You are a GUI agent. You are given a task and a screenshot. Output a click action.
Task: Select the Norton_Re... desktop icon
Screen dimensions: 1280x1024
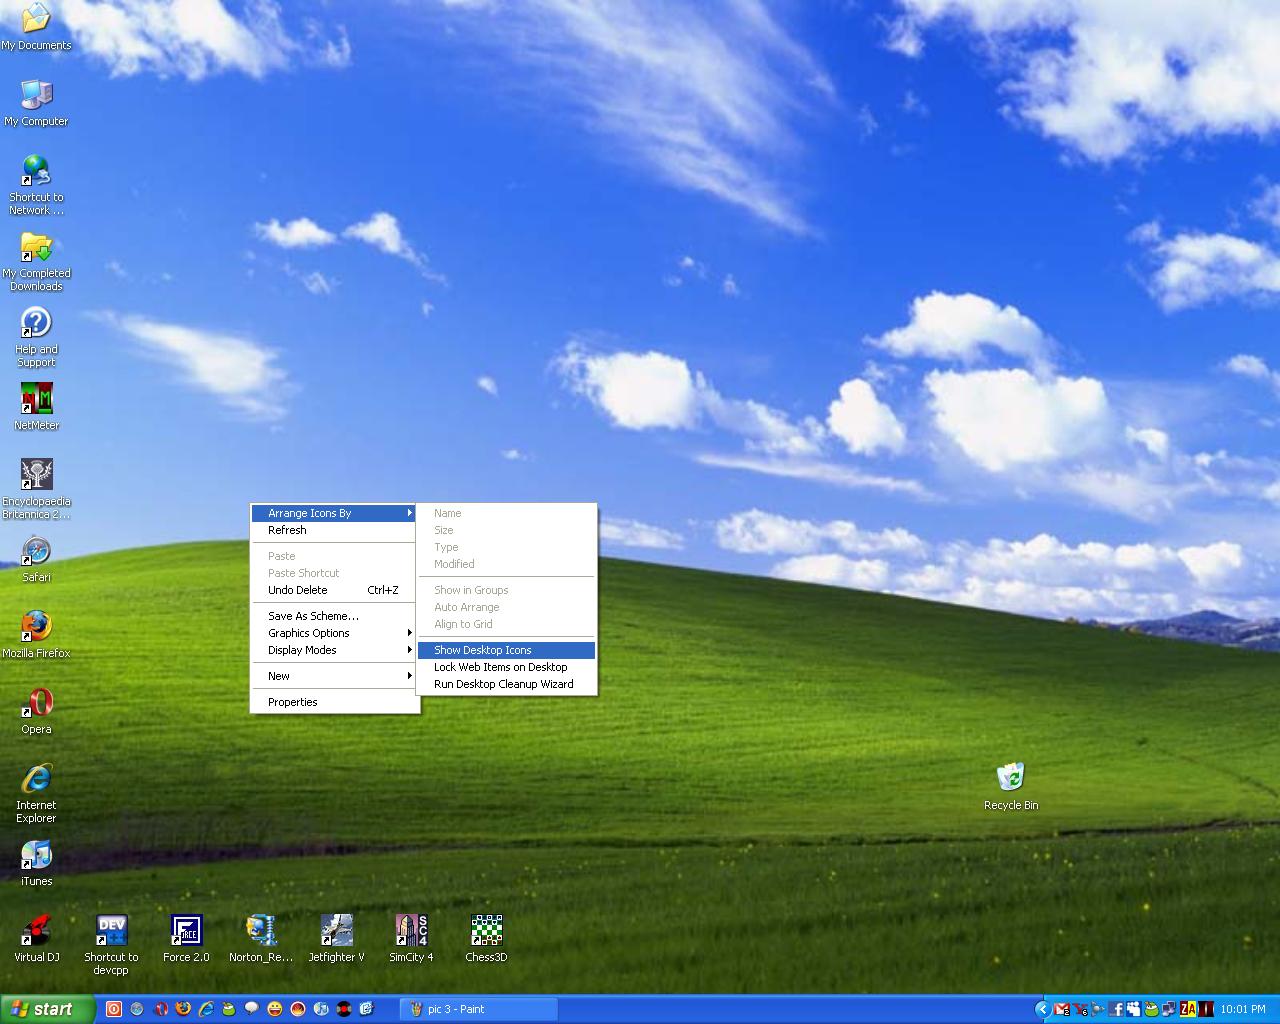261,939
